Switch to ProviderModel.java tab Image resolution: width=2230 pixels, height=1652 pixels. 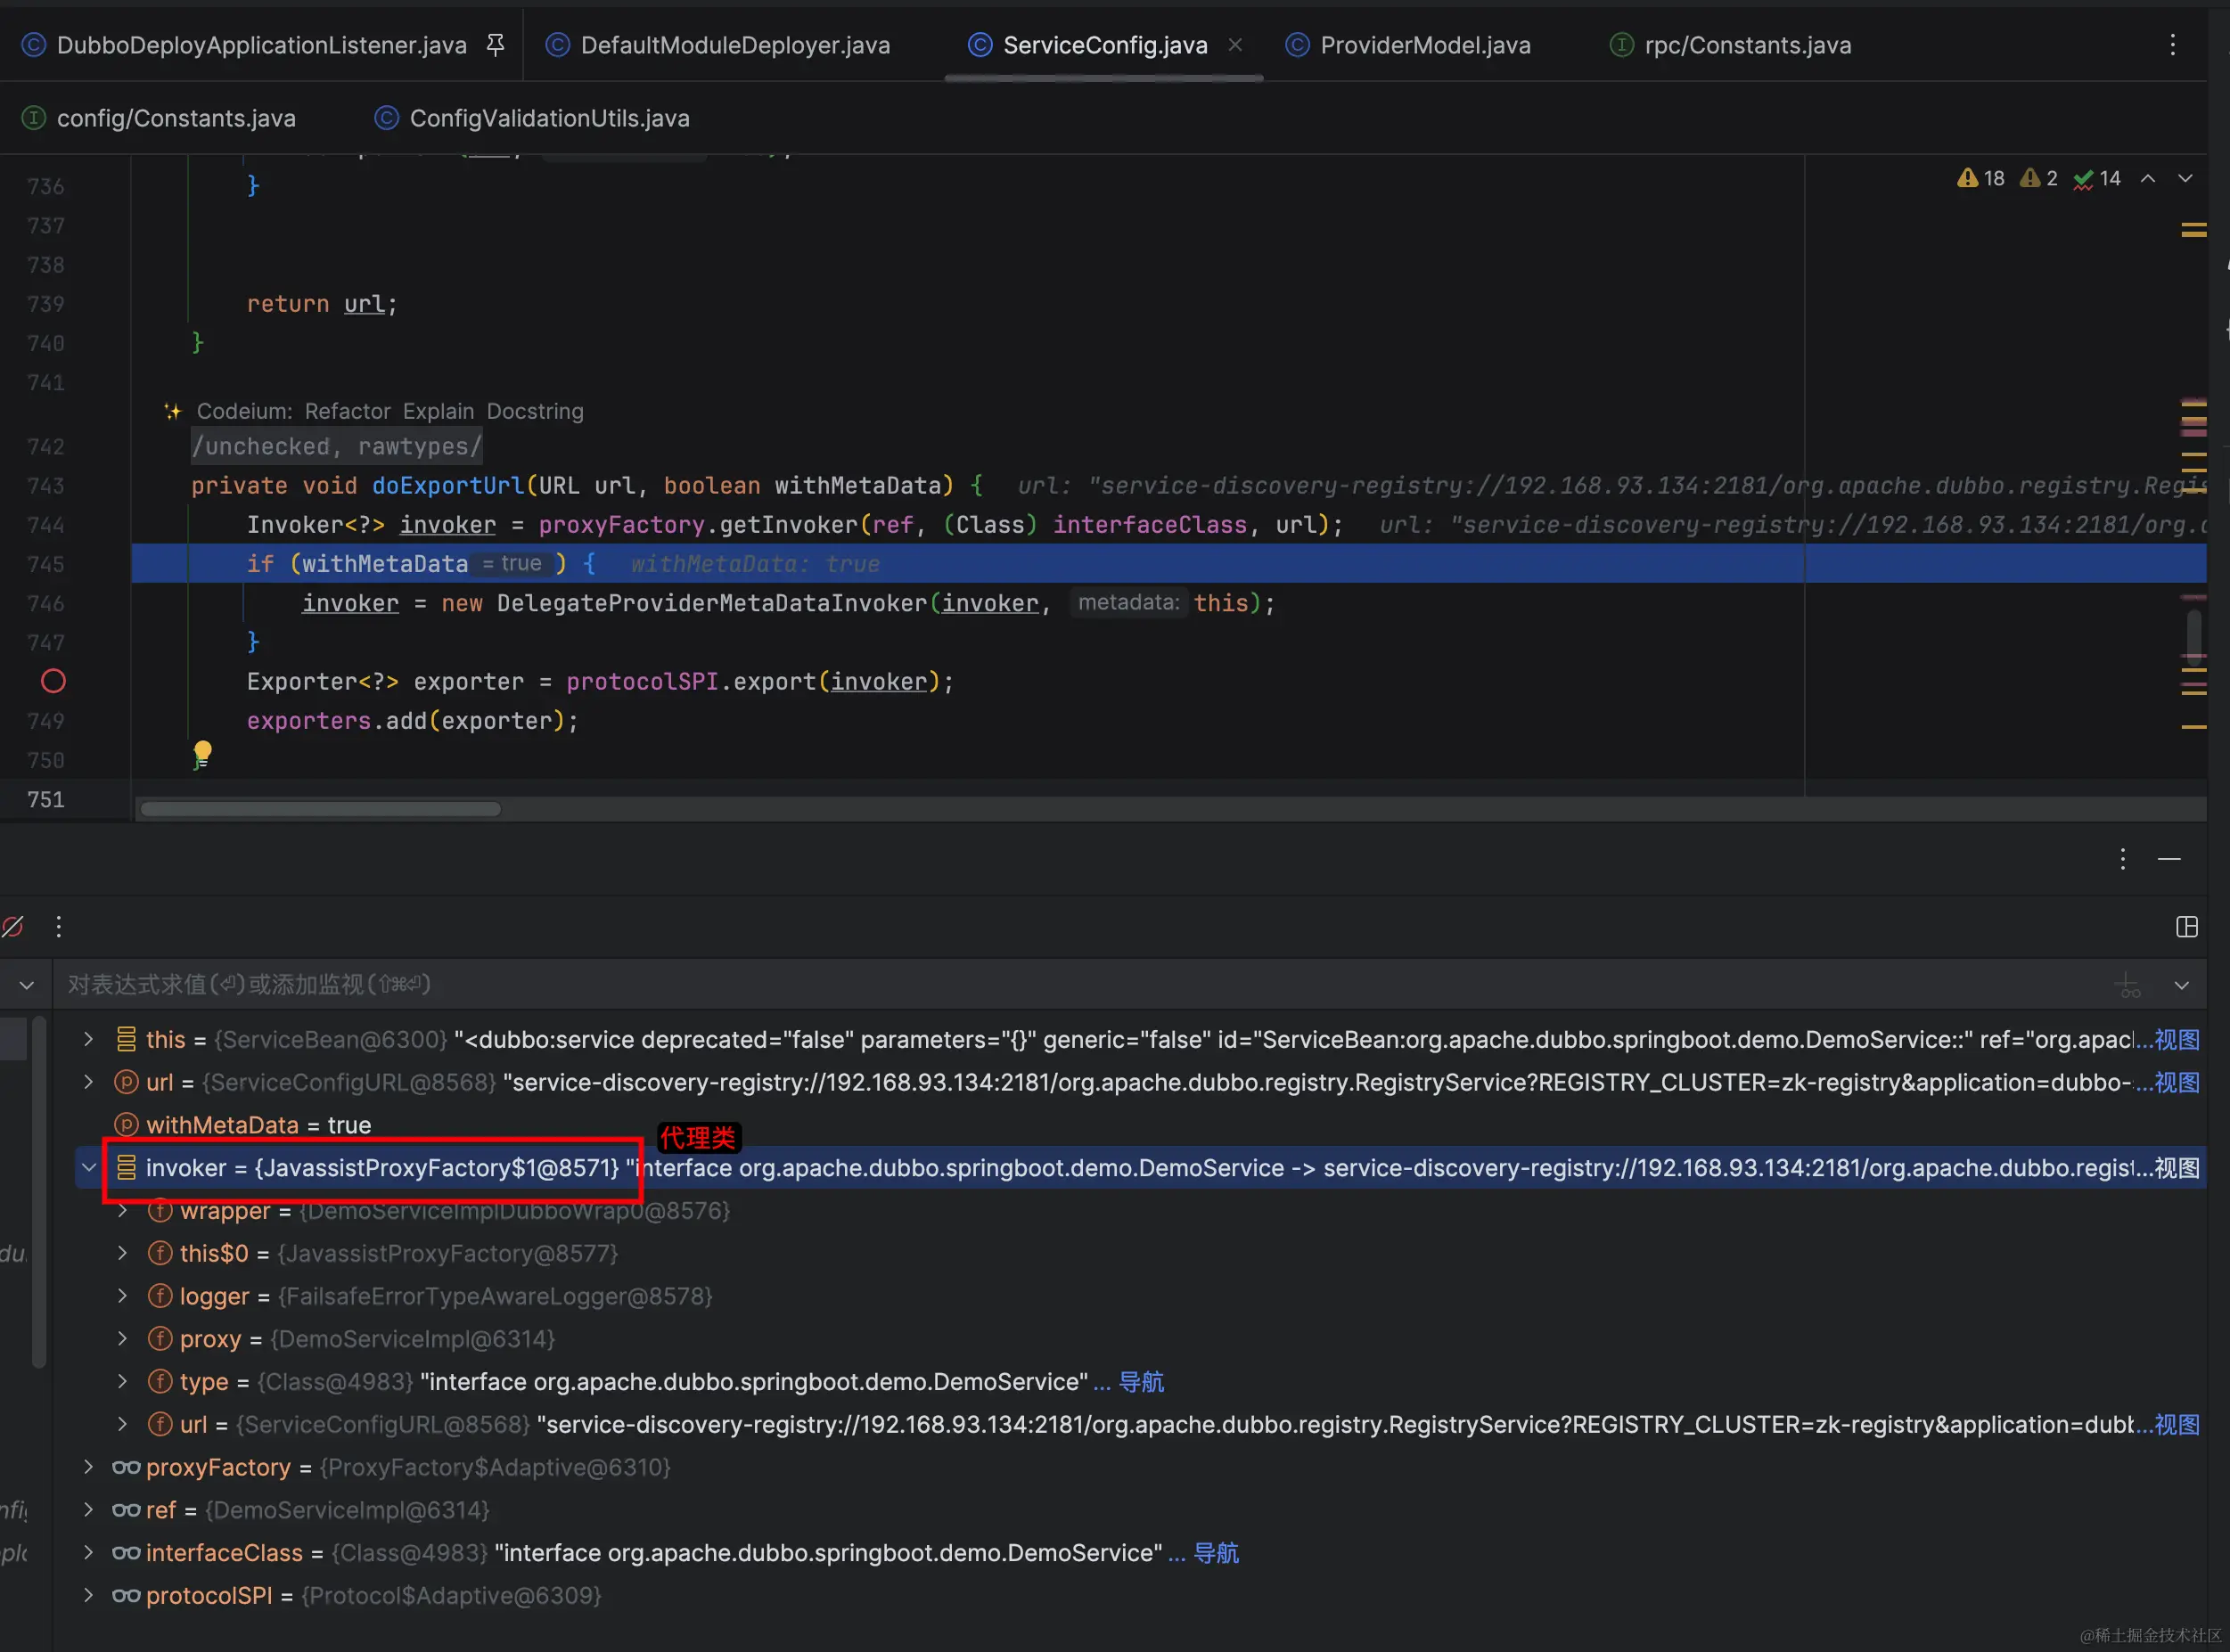pos(1424,45)
